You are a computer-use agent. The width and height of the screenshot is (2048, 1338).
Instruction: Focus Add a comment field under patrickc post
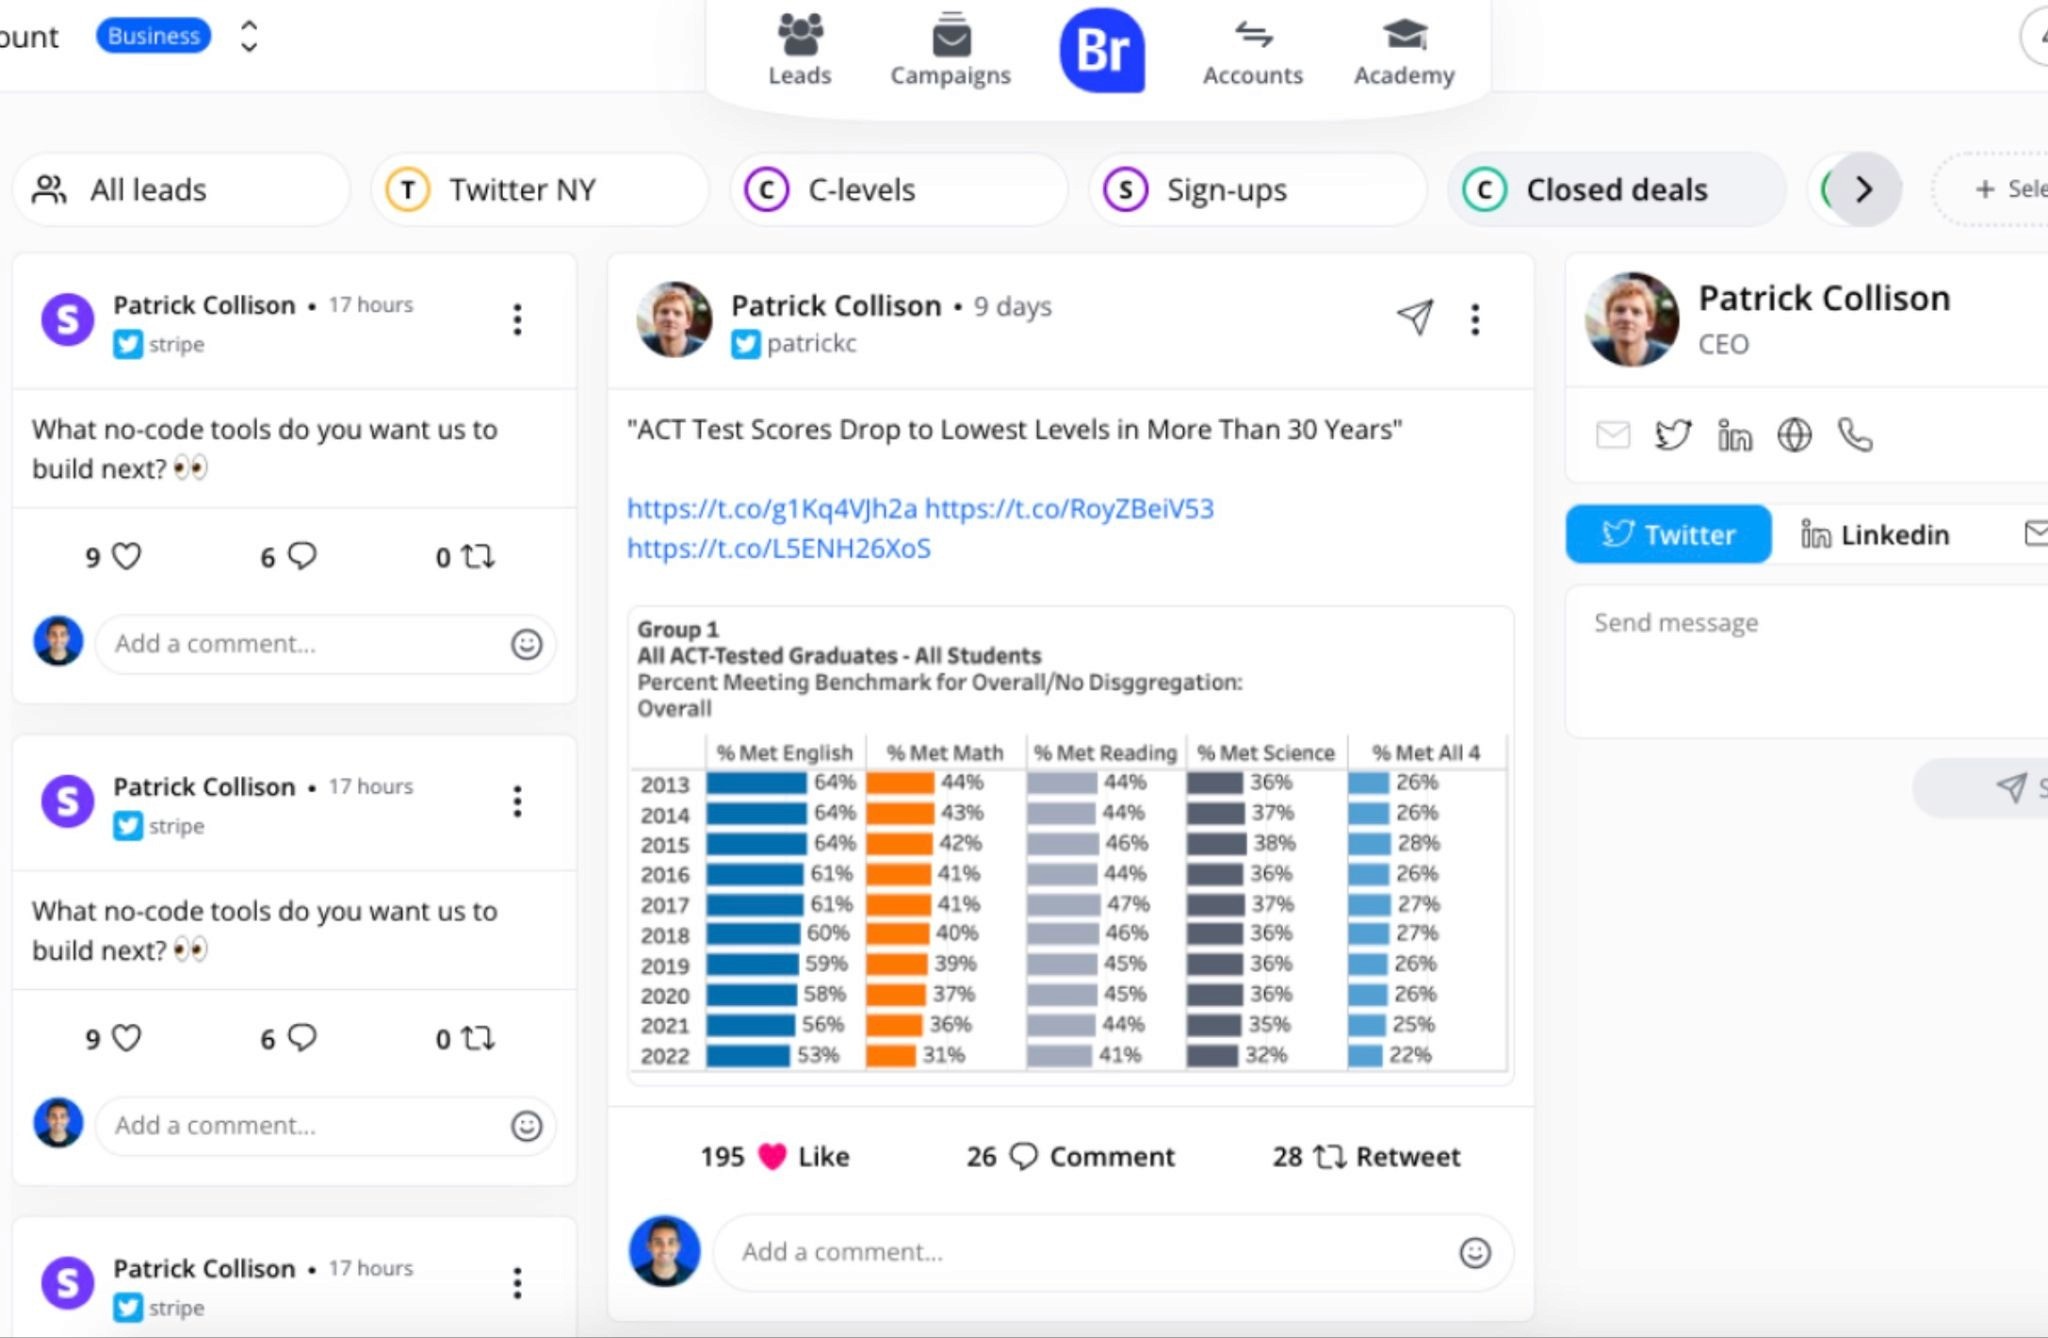(1113, 1252)
